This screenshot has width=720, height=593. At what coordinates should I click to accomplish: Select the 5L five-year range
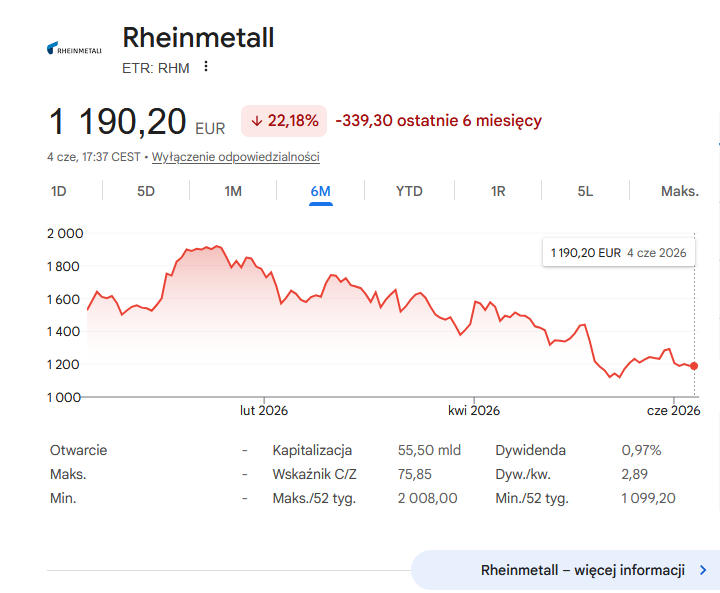point(585,191)
